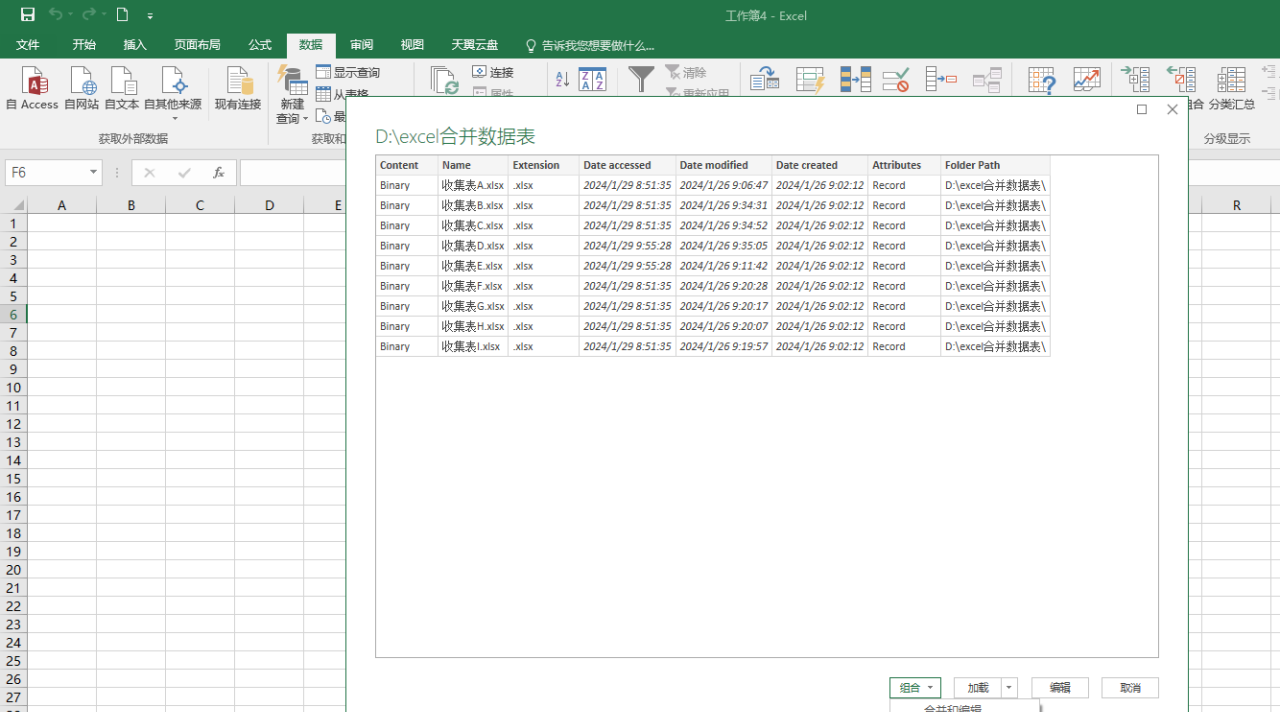Select row 10 header in worksheet

pyautogui.click(x=13, y=388)
